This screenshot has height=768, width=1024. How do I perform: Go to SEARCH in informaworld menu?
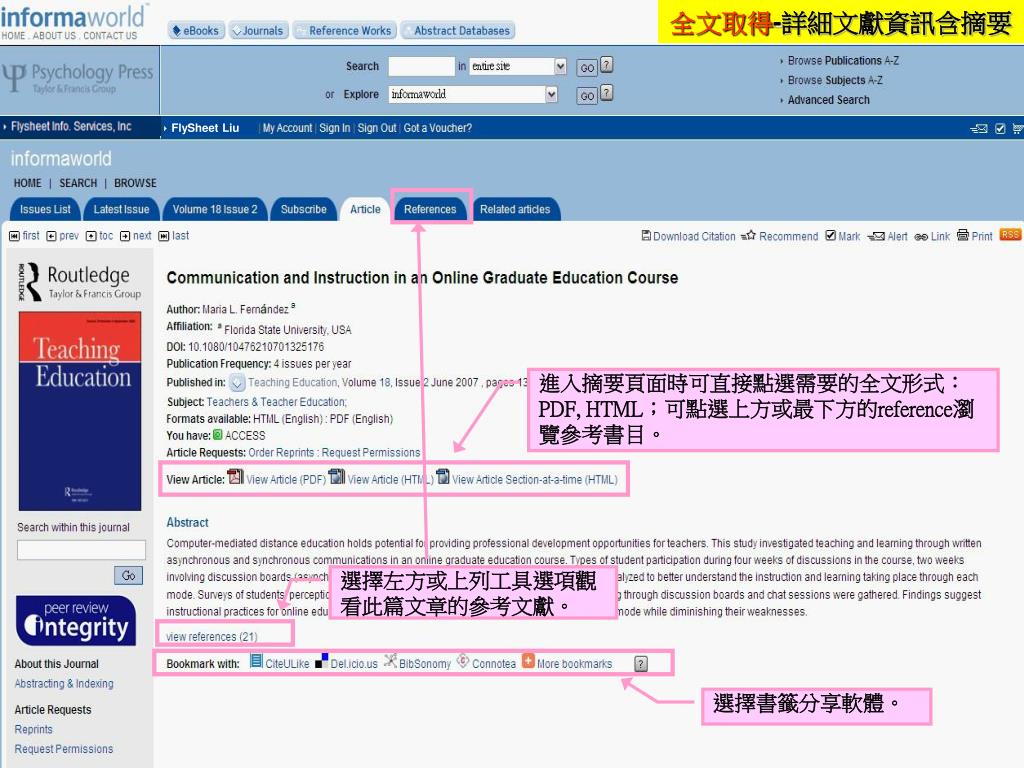click(78, 183)
